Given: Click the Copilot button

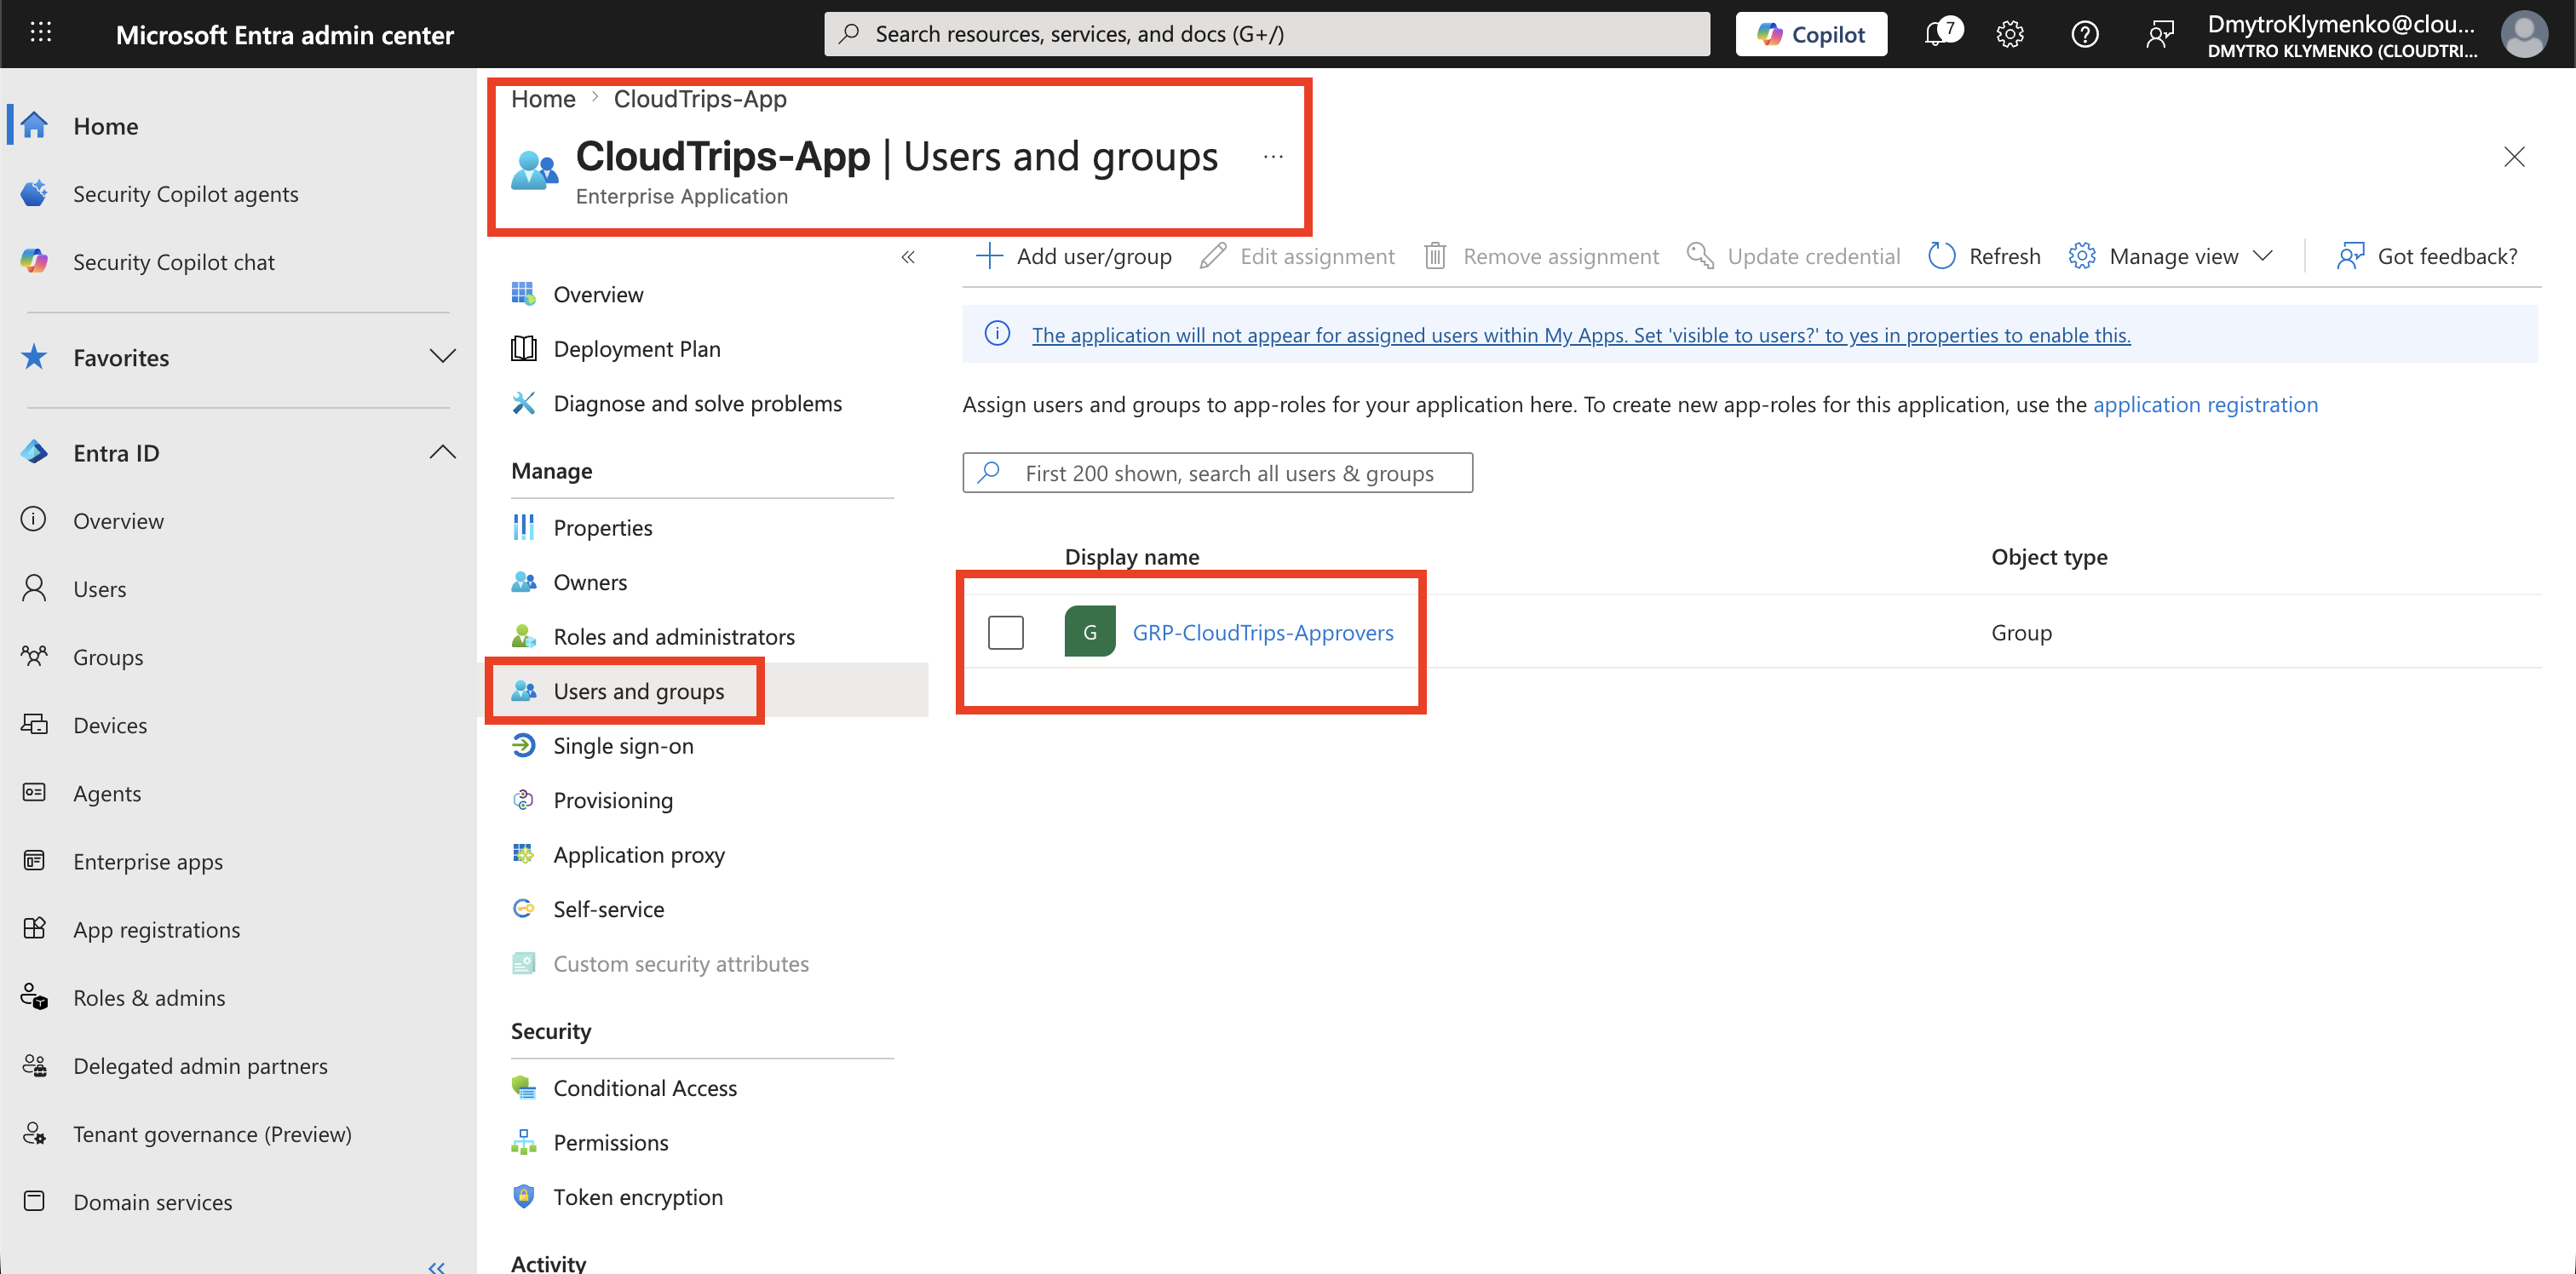Looking at the screenshot, I should click(1810, 34).
